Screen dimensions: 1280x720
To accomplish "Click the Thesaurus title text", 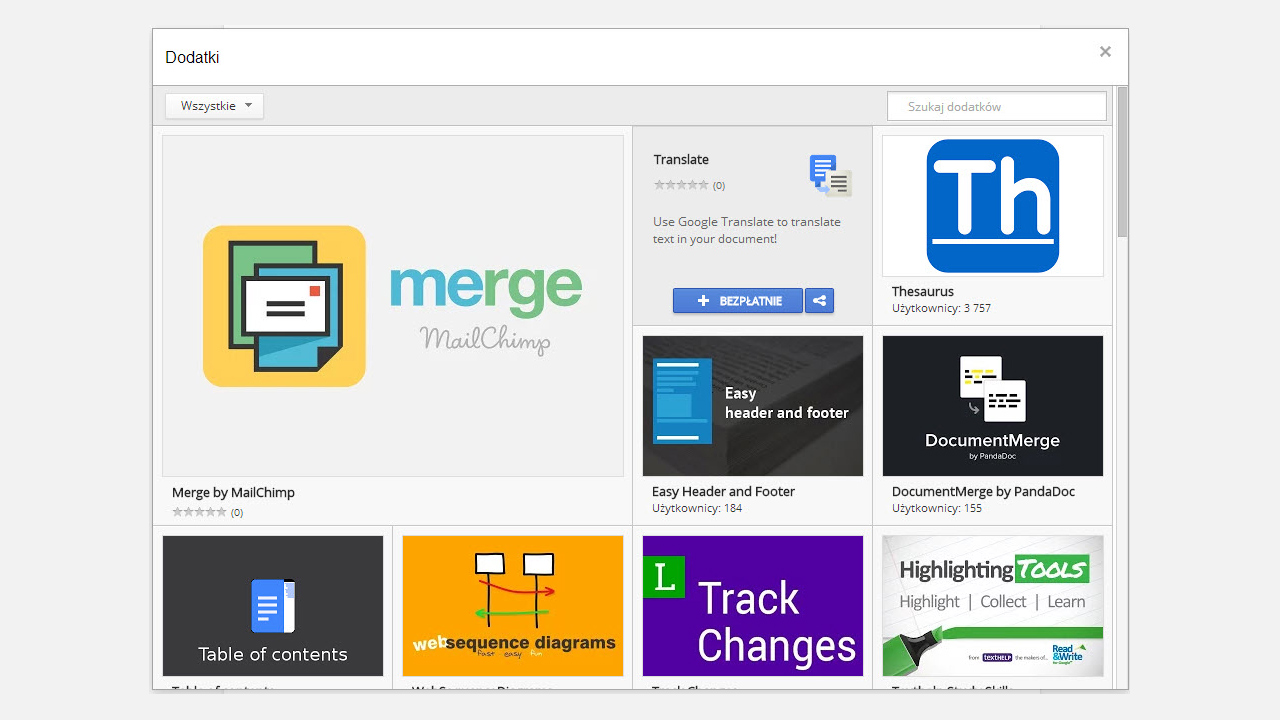I will 922,291.
